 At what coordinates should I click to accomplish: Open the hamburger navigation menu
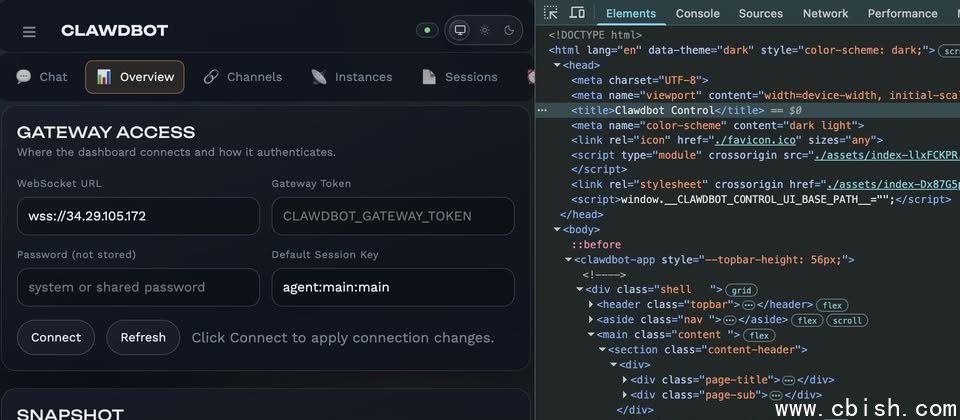pyautogui.click(x=29, y=31)
